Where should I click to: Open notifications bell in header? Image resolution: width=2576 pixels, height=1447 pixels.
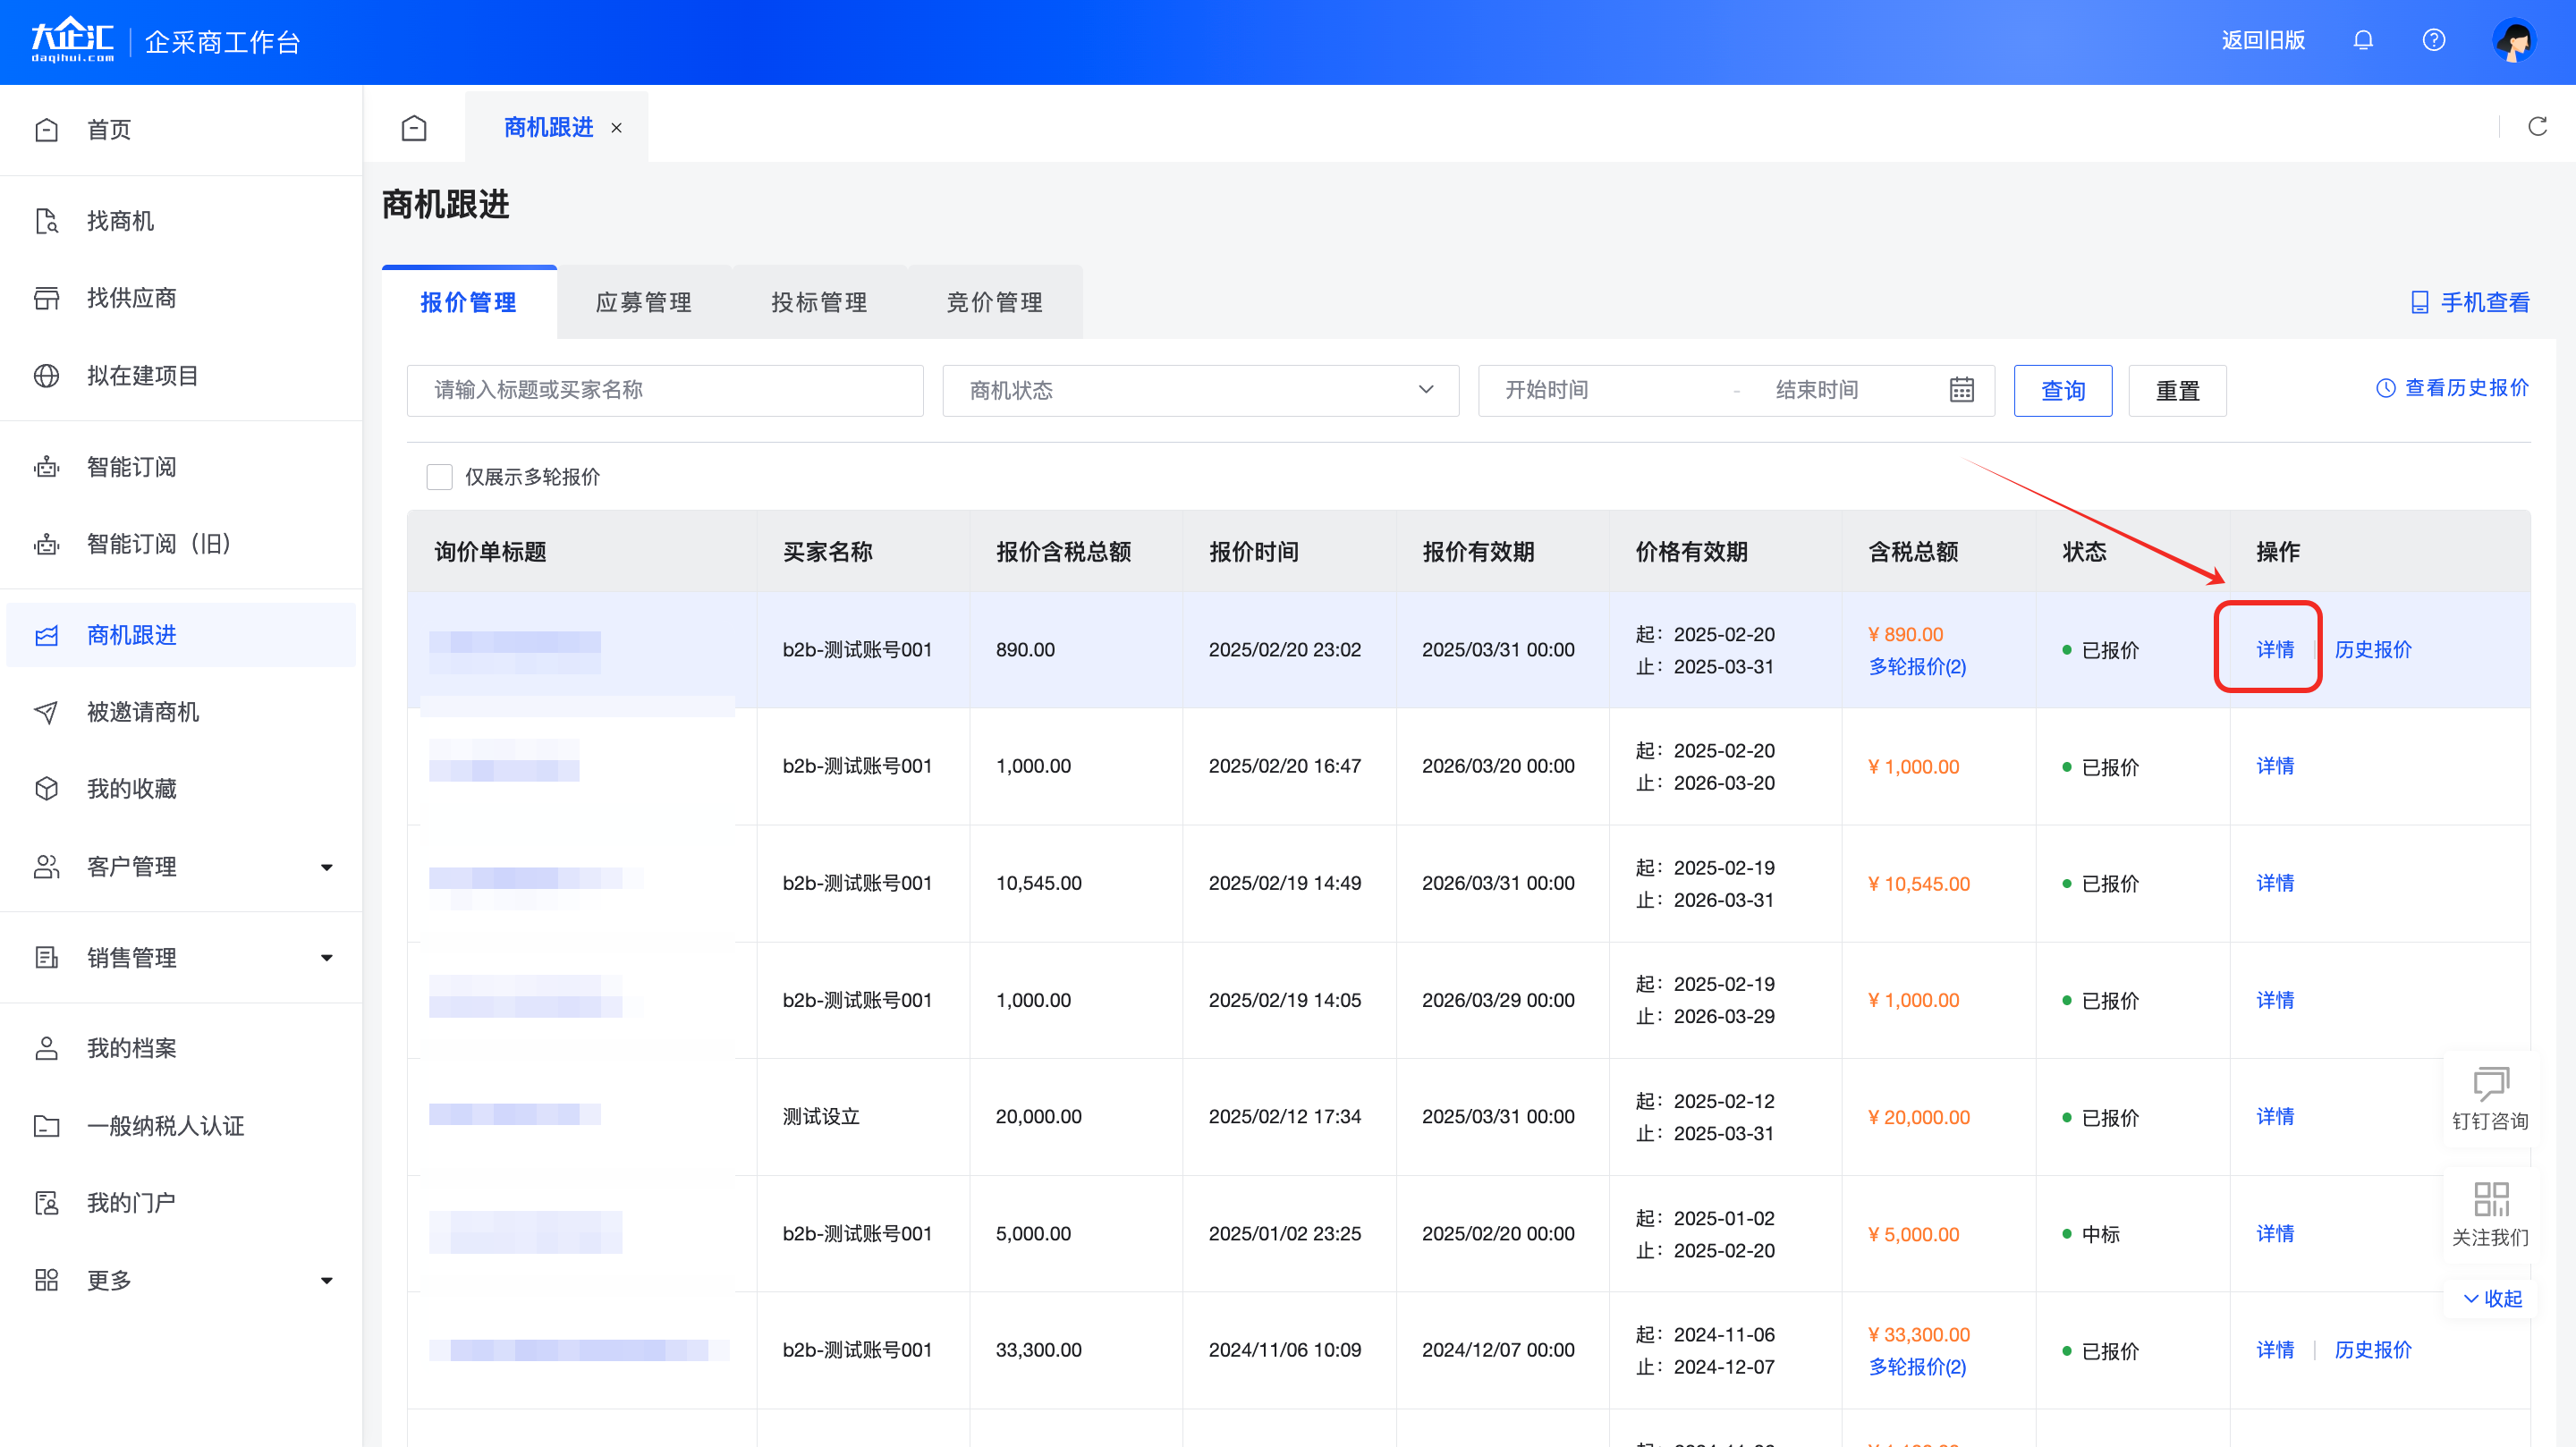tap(2363, 40)
